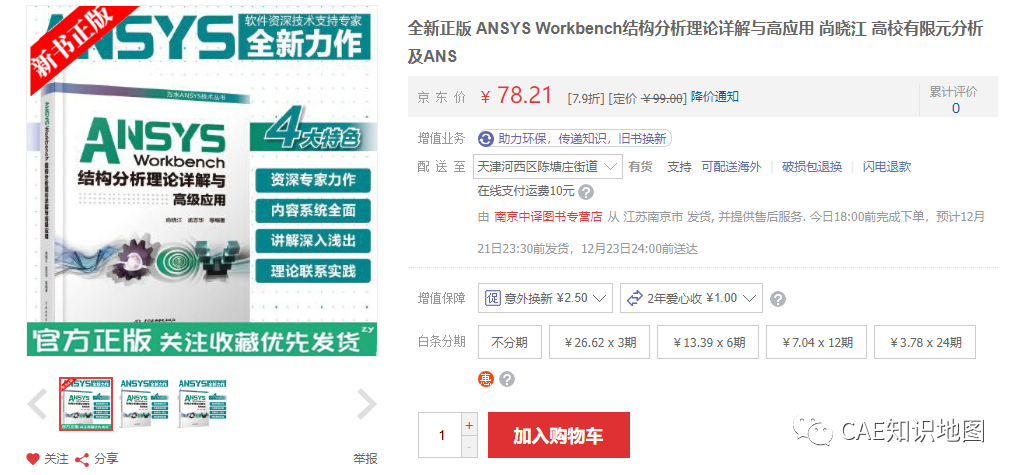This screenshot has height=475, width=1018.
Task: Click the heart icon to follow item
Action: point(33,459)
